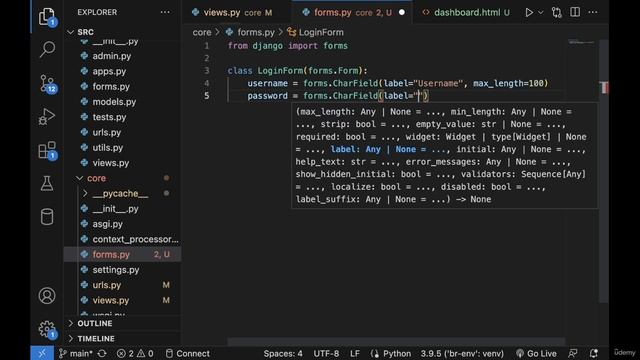Split the editor to the right
Viewport: 640px width, 360px height.
click(x=575, y=12)
